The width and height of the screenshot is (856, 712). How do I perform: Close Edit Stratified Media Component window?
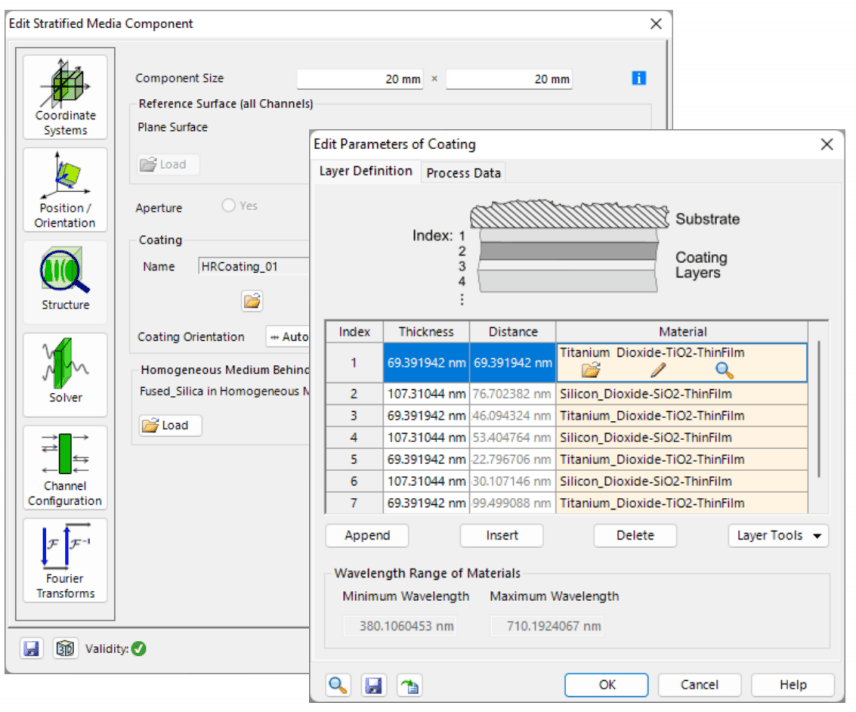656,23
